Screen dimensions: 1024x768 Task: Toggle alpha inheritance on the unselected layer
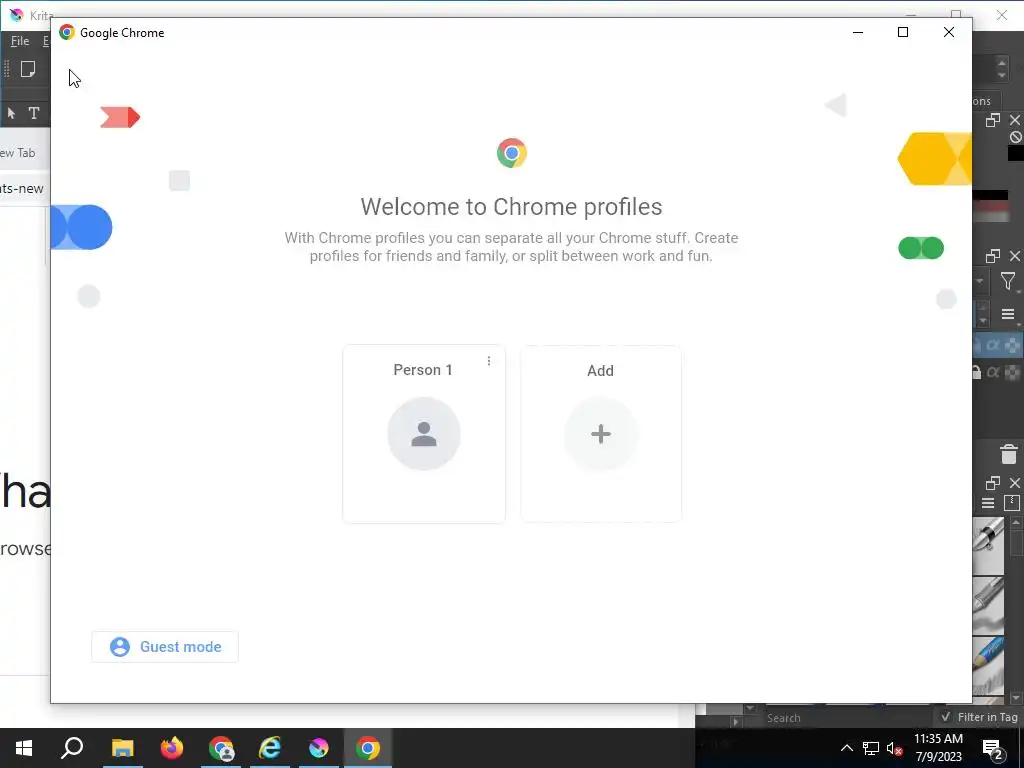tap(993, 373)
